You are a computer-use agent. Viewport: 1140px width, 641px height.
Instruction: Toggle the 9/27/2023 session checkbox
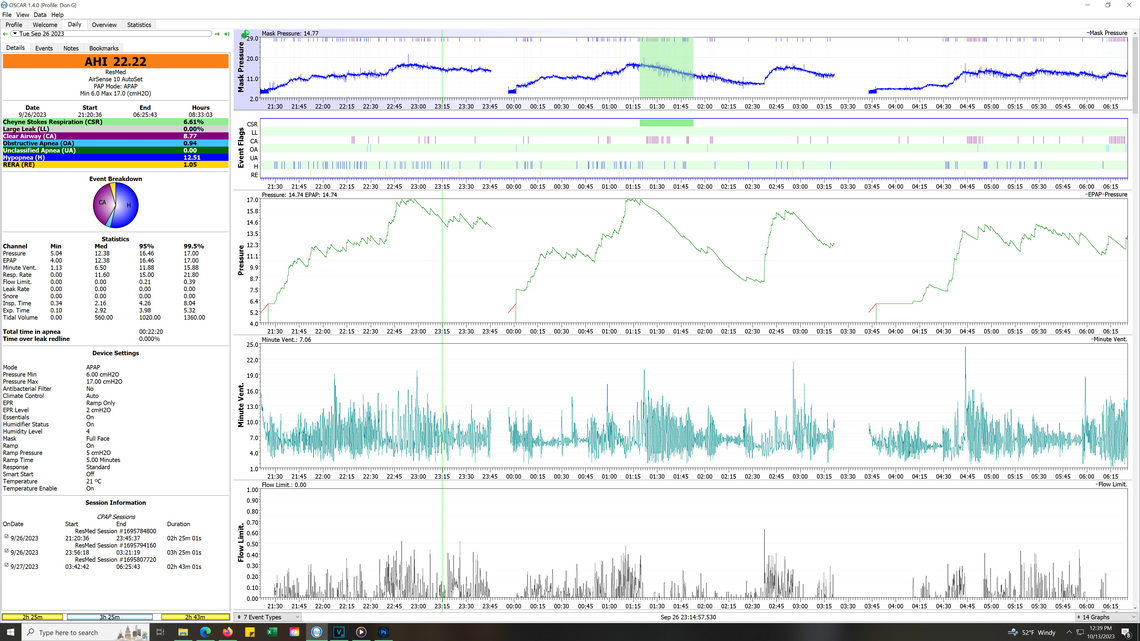pos(7,565)
